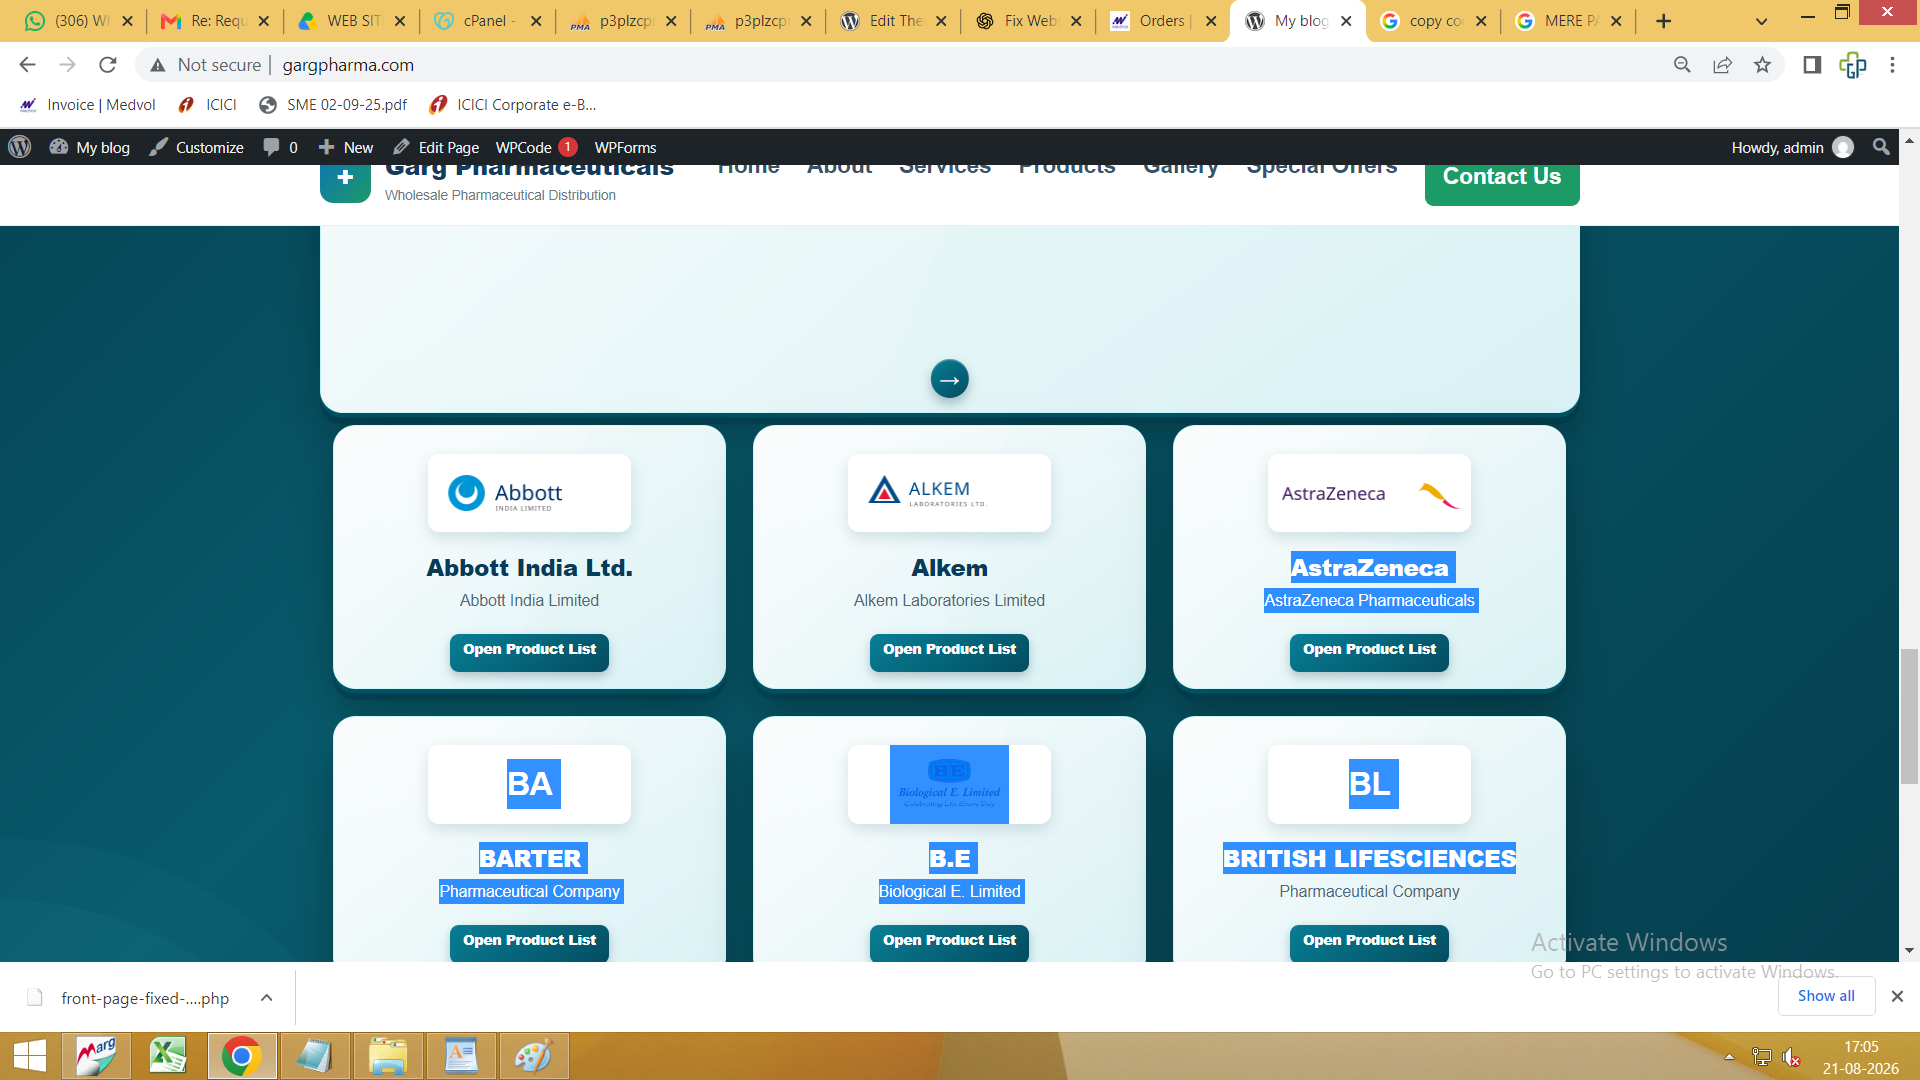Expand the front-page-fixed php download options
This screenshot has height=1080, width=1920.
tap(267, 998)
